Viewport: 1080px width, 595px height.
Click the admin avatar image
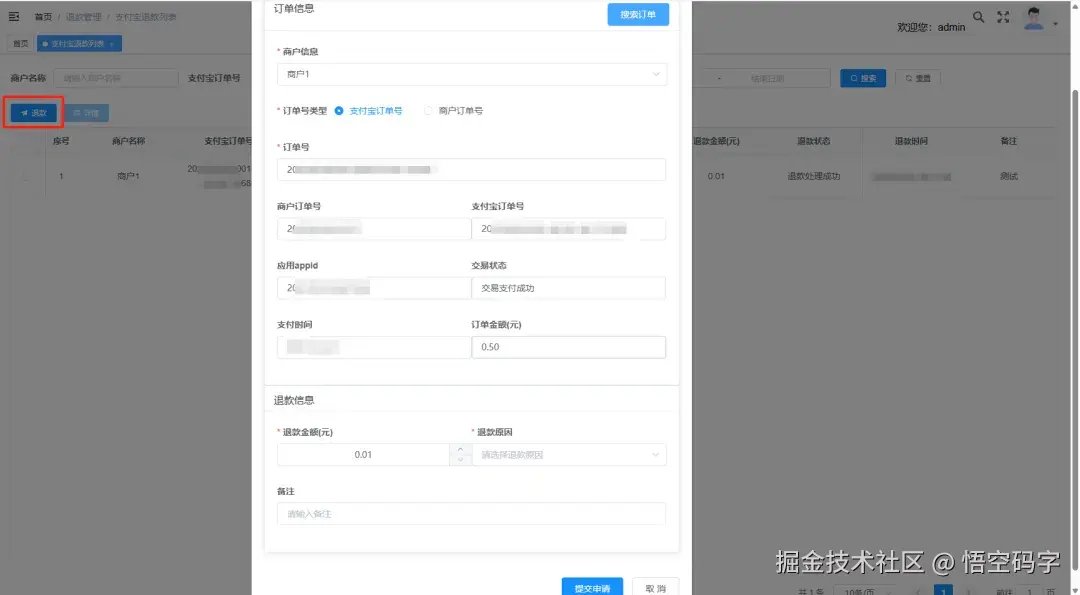pyautogui.click(x=1034, y=20)
